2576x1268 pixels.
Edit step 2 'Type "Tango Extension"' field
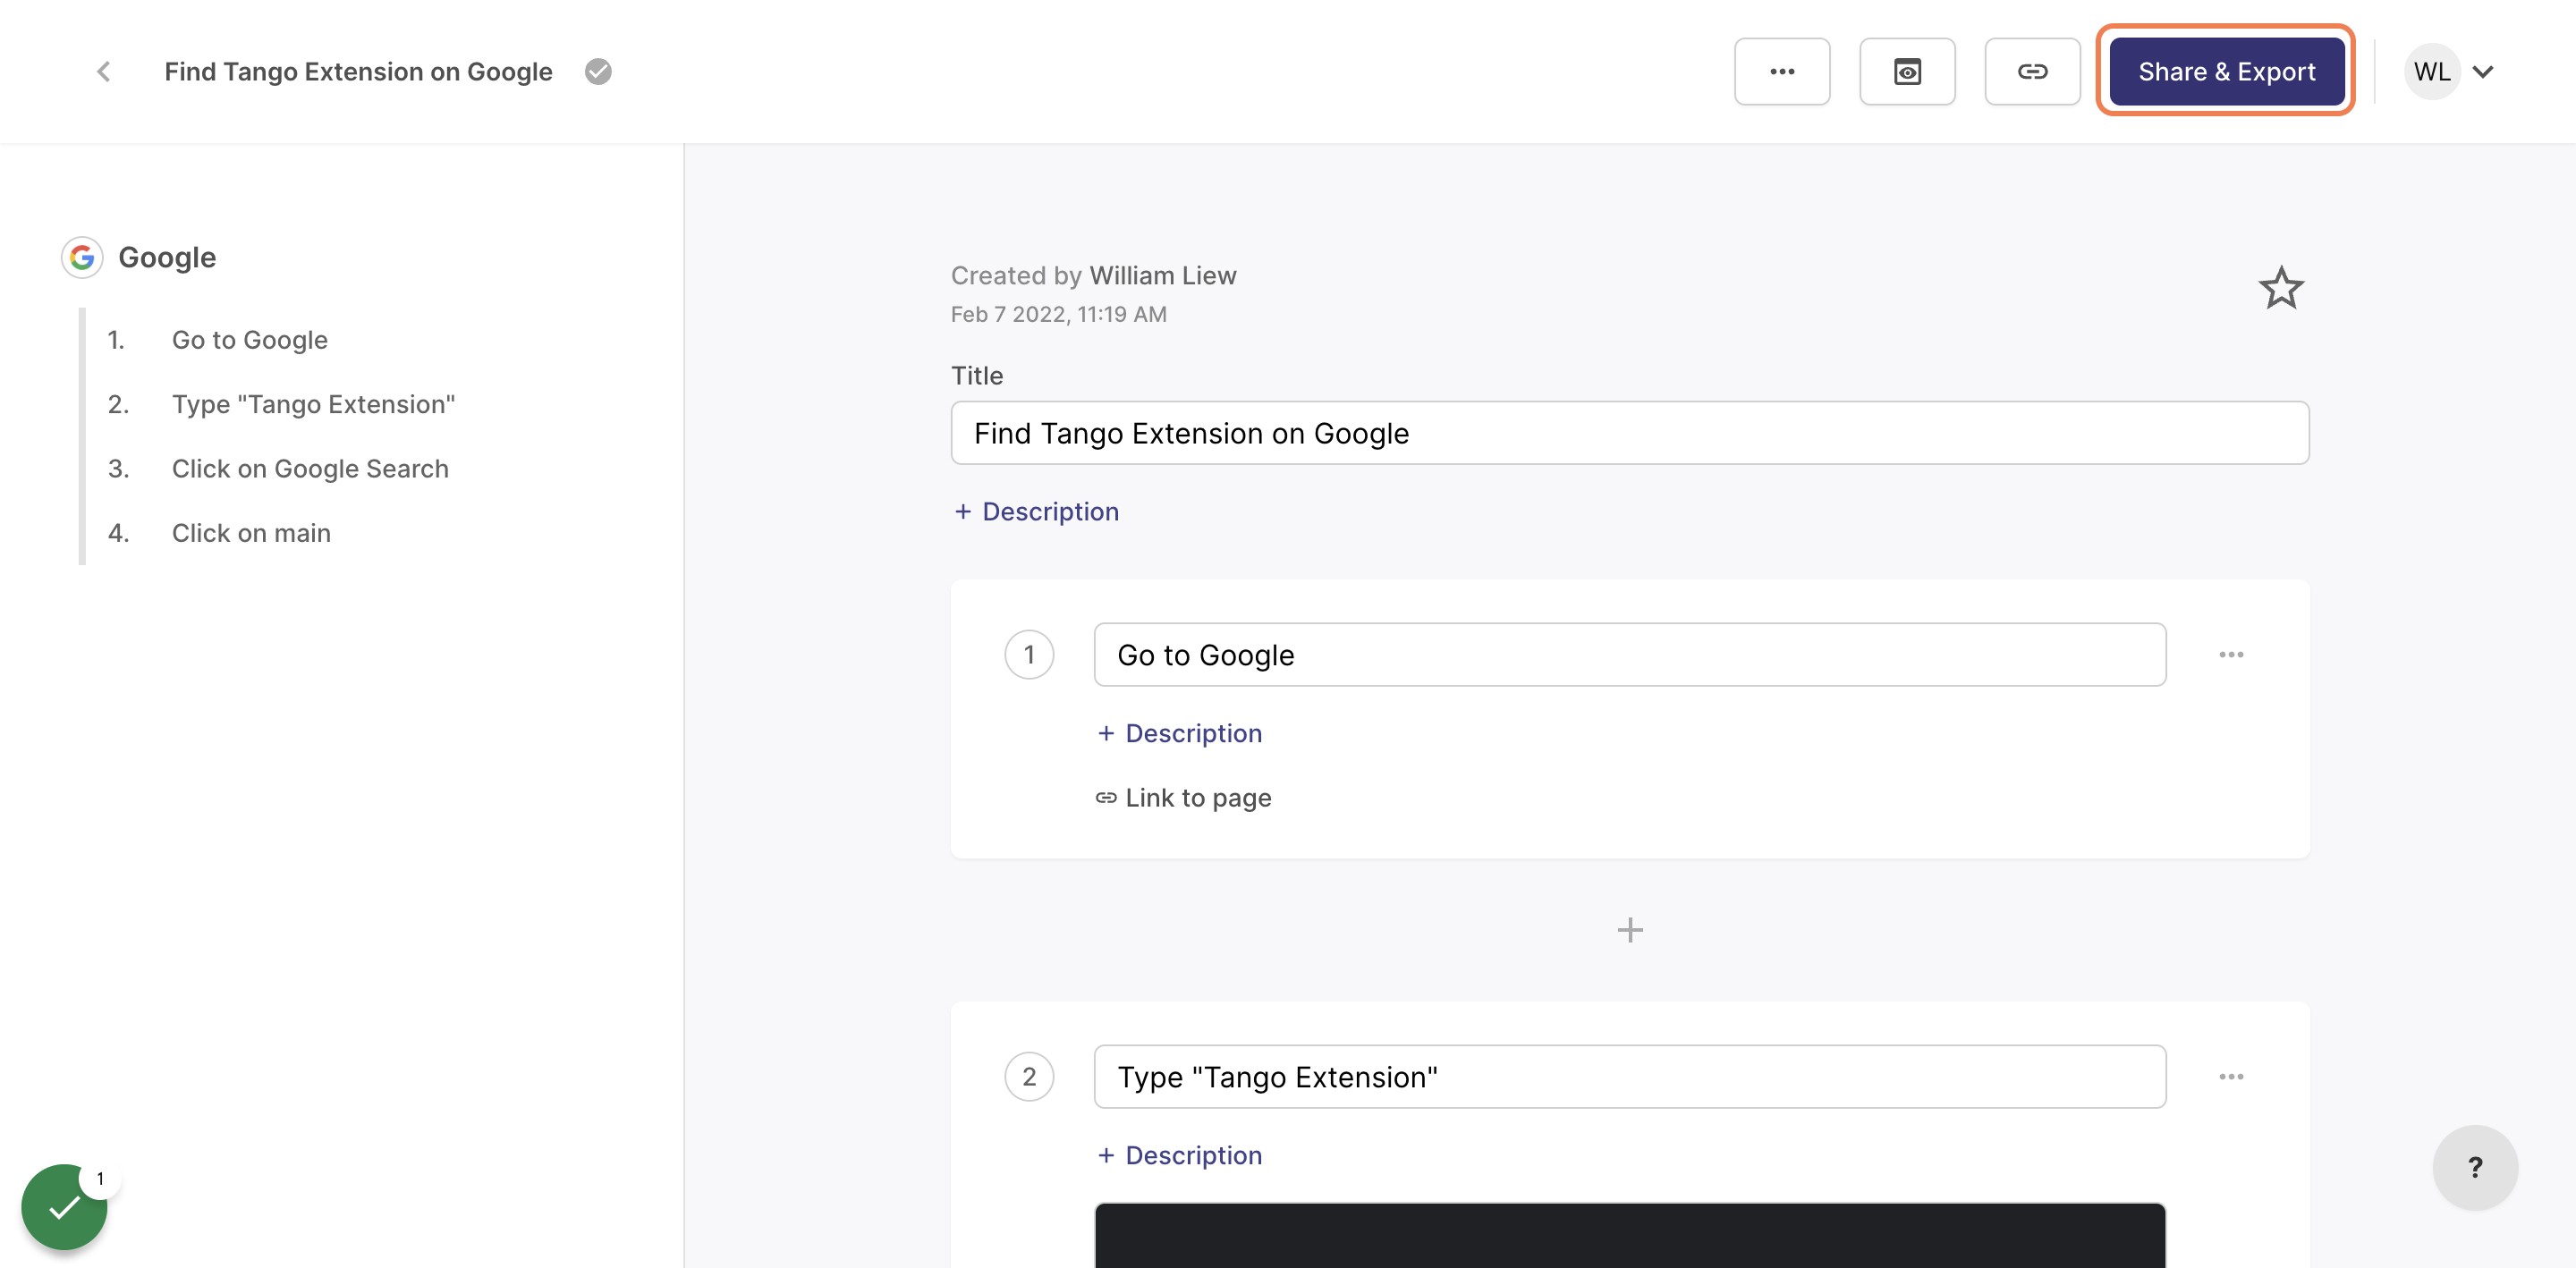click(x=1629, y=1076)
